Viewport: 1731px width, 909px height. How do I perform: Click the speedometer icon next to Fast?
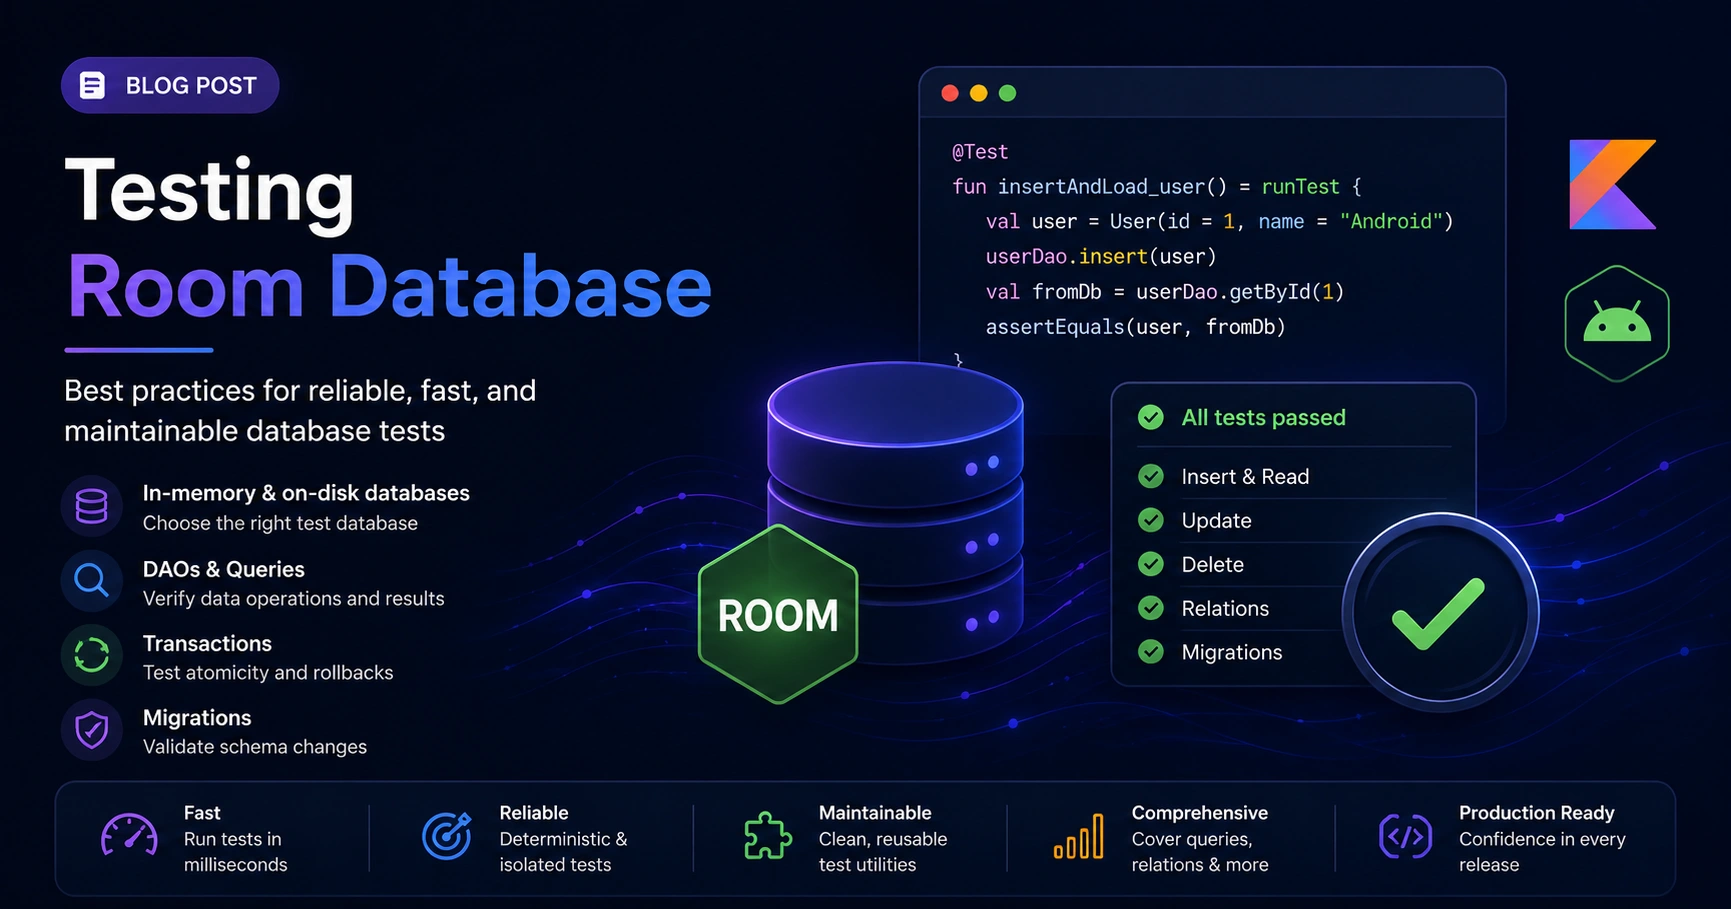129,836
